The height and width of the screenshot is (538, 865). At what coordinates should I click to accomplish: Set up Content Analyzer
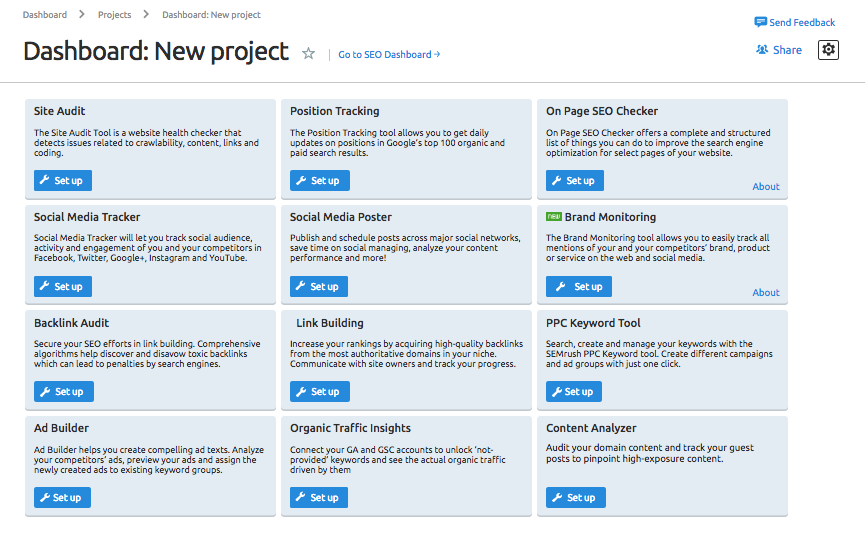coord(574,498)
